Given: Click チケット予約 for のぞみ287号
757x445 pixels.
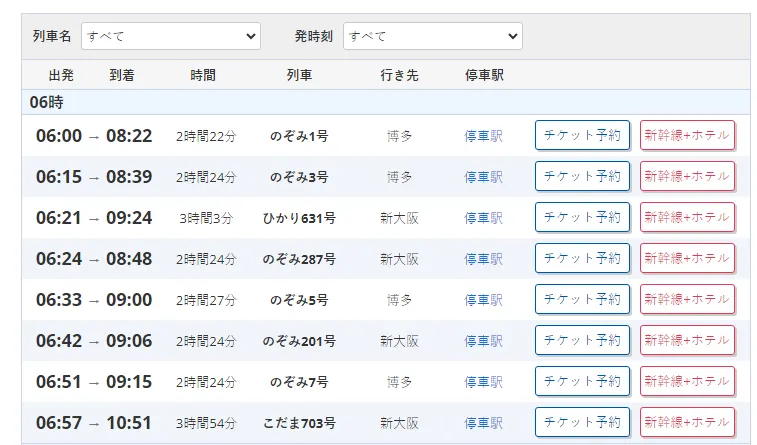Looking at the screenshot, I should click(x=582, y=258).
